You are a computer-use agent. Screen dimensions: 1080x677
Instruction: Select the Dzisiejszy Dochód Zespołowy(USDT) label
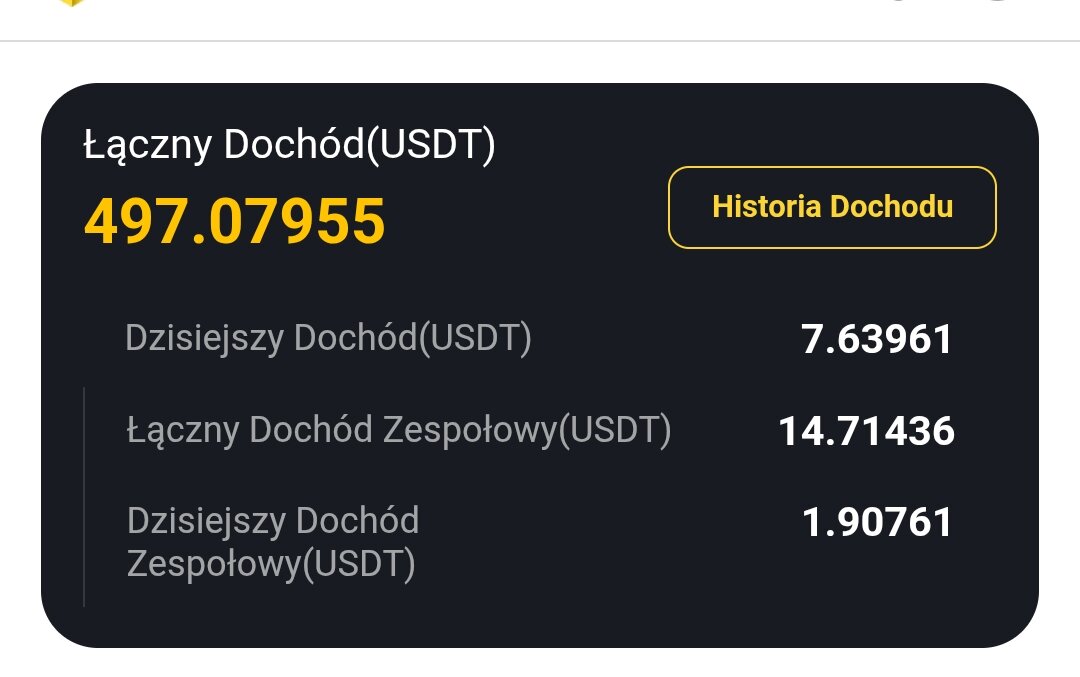tap(273, 543)
